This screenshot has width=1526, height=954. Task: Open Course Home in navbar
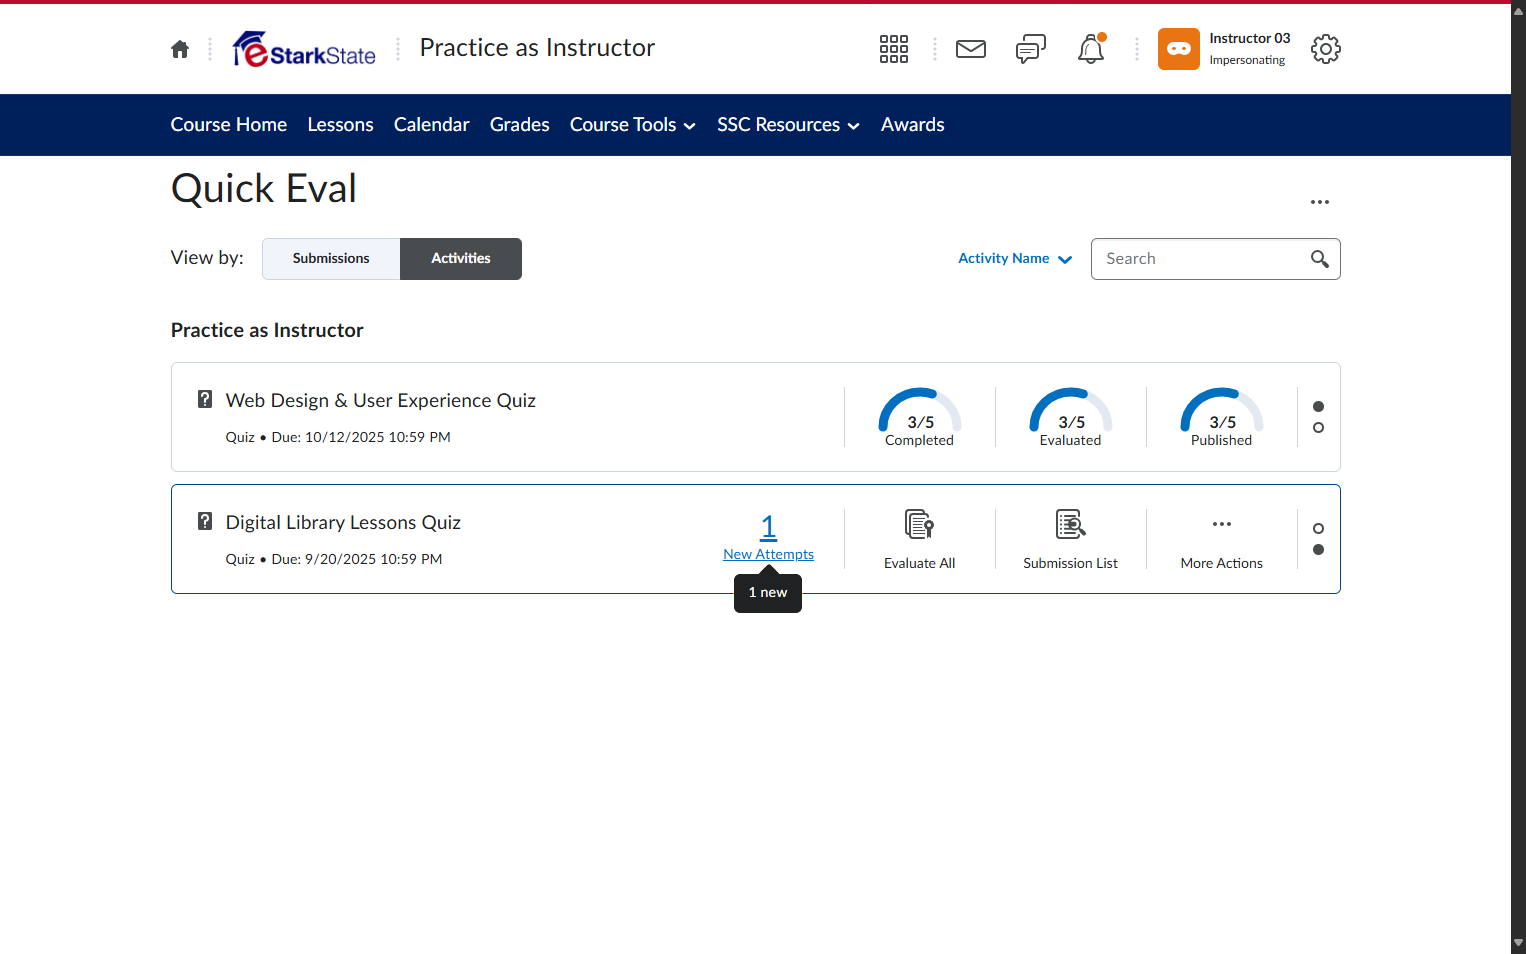229,125
